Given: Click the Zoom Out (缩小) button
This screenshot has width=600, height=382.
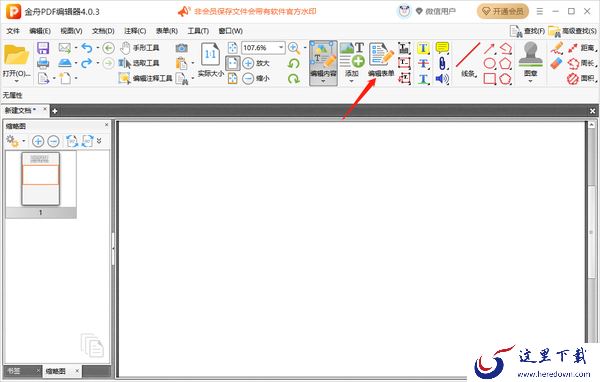Looking at the screenshot, I should [256, 78].
